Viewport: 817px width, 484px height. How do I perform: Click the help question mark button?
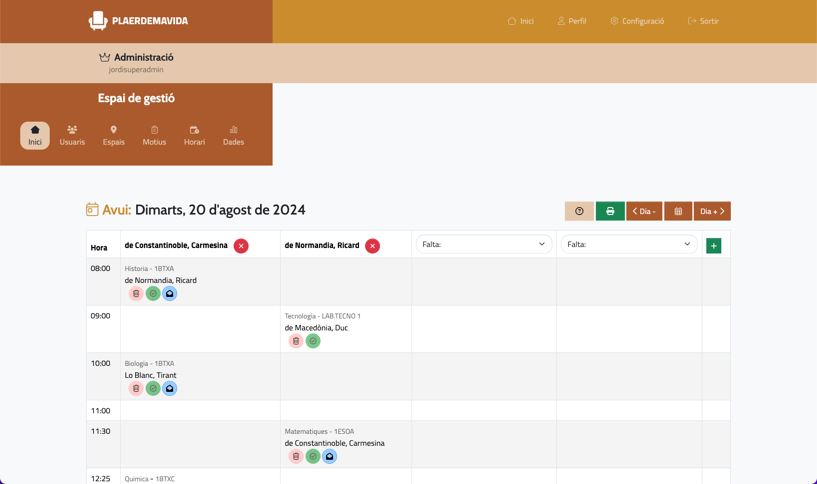point(579,211)
